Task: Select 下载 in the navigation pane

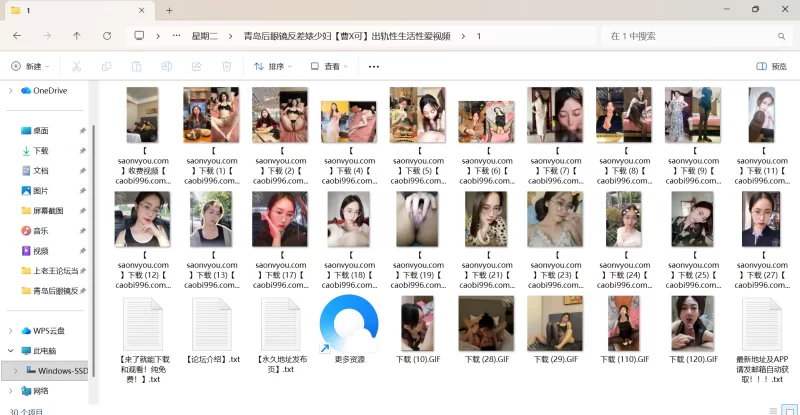Action: 41,151
